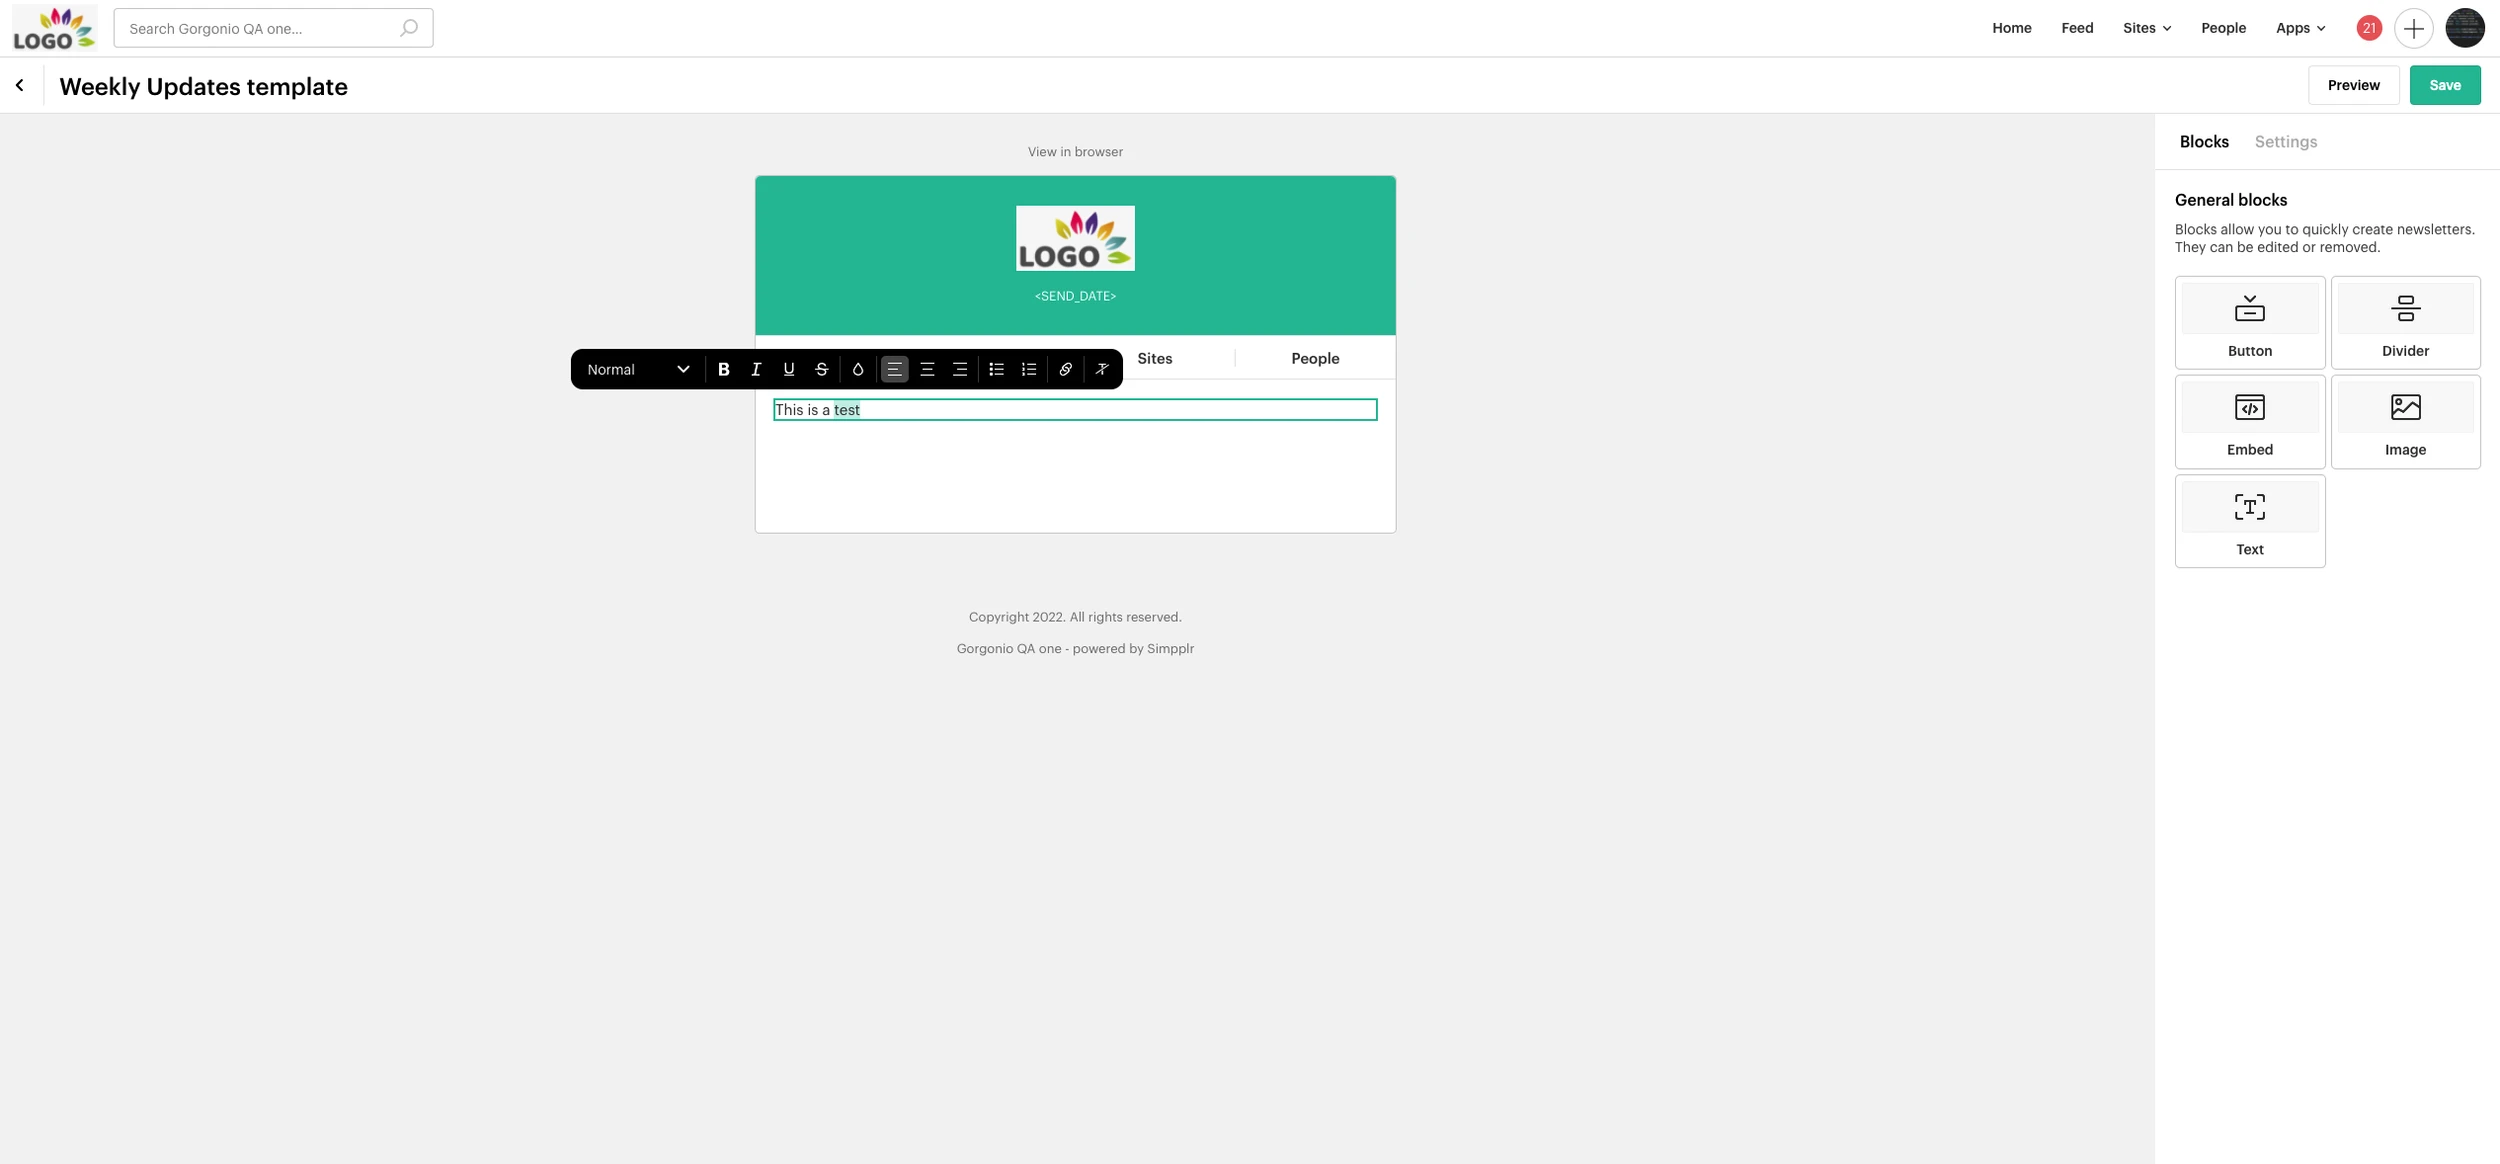The width and height of the screenshot is (2500, 1164).
Task: Open the View in browser link
Action: tap(1075, 152)
